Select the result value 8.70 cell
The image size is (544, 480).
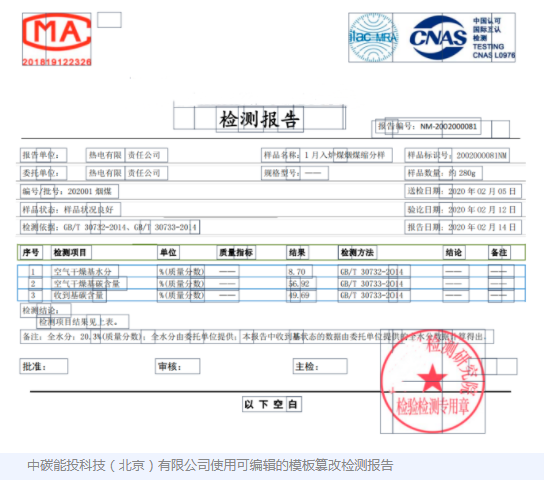pos(299,272)
